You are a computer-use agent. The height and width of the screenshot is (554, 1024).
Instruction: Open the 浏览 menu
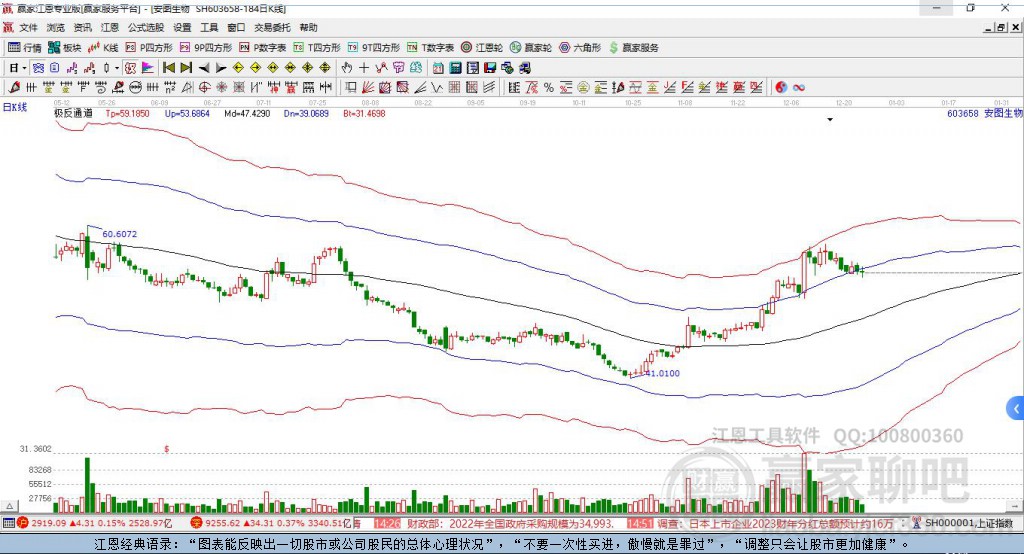56,27
